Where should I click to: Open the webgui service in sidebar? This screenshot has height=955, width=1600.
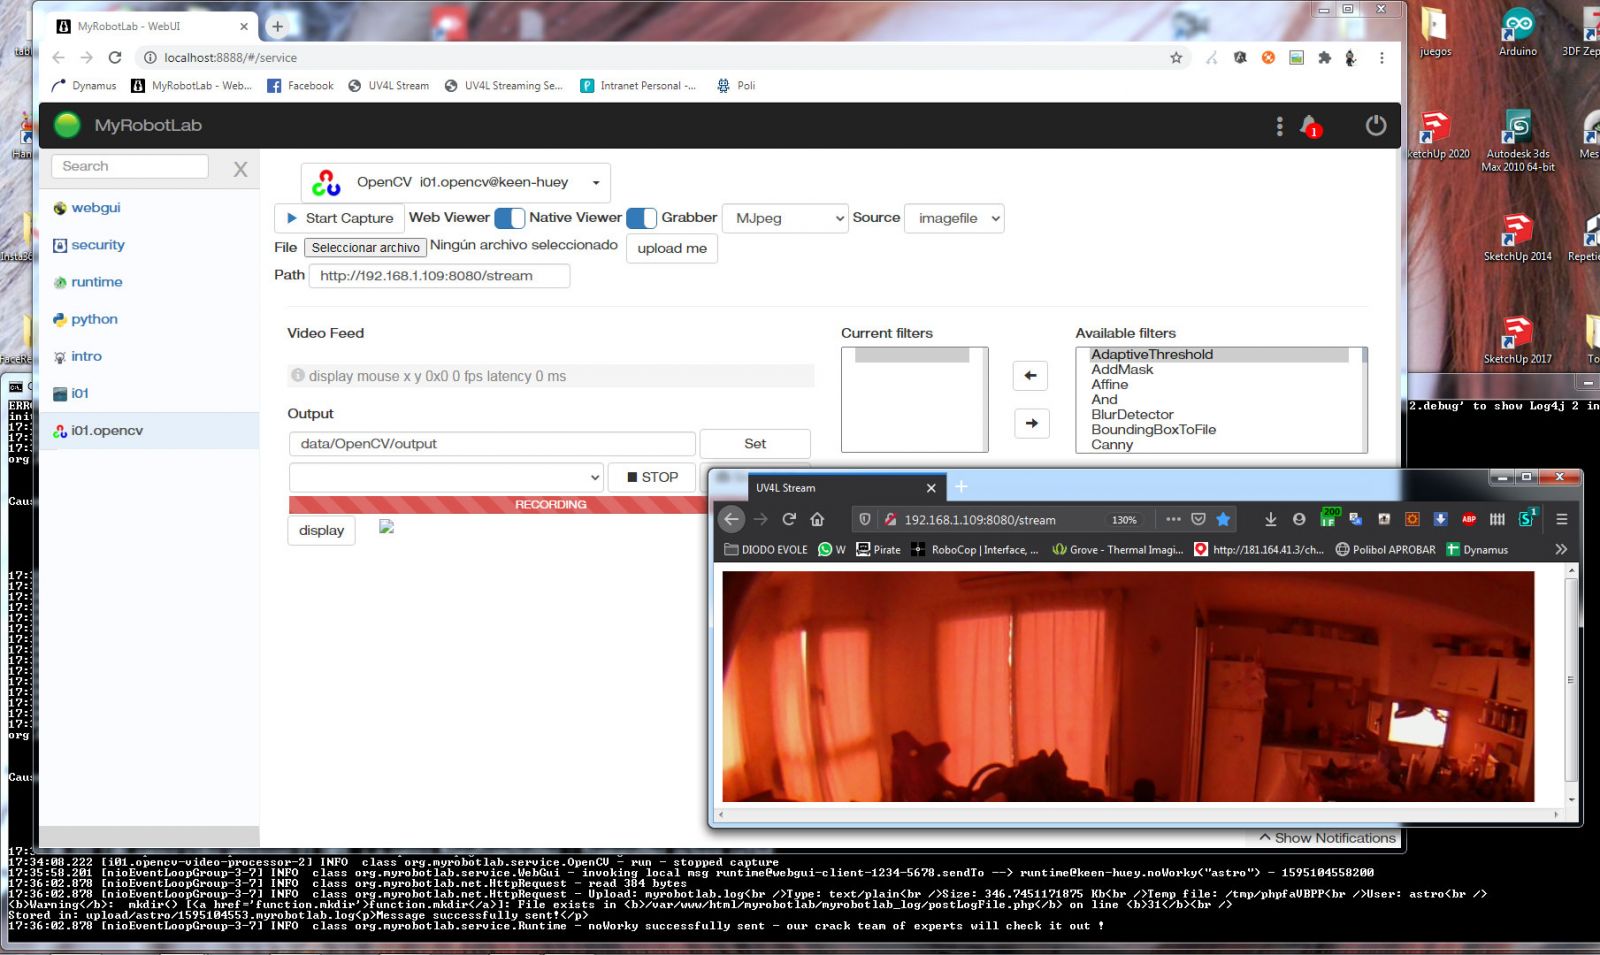tap(95, 208)
